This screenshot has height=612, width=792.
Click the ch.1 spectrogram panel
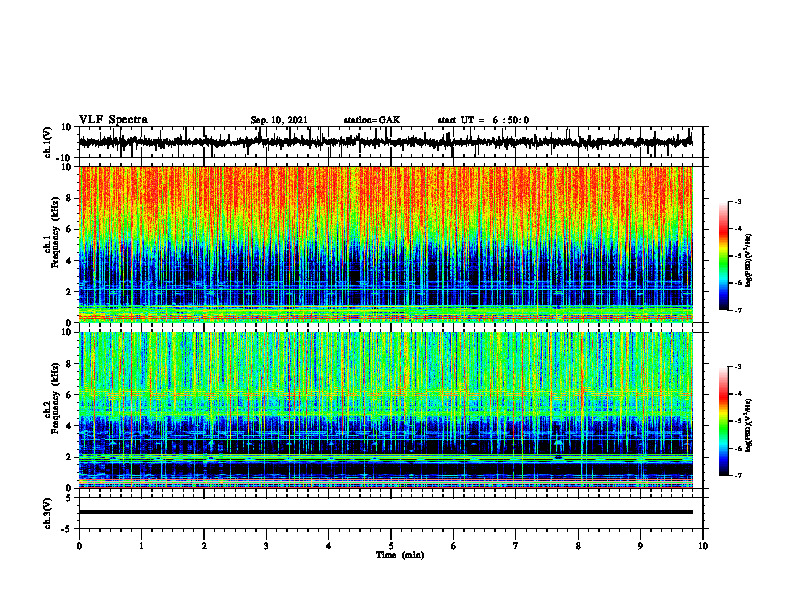[x=385, y=244]
